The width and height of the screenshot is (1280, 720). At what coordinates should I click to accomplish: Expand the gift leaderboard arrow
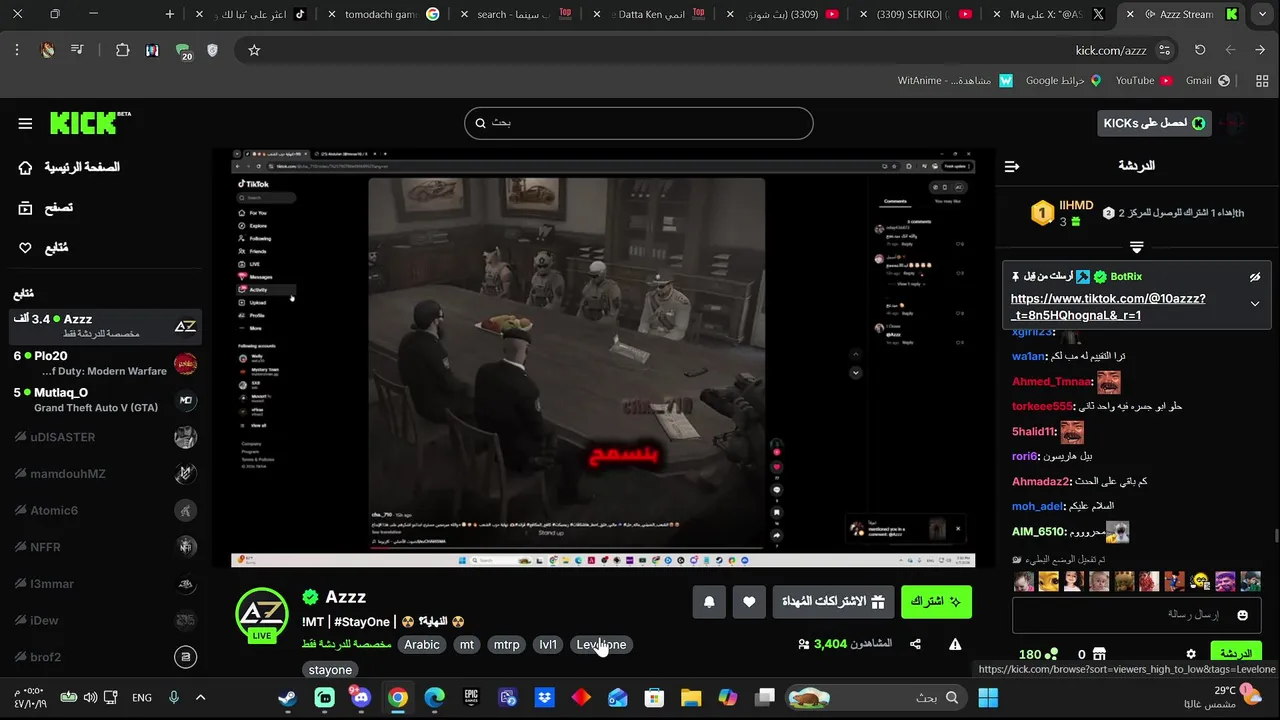point(1137,246)
